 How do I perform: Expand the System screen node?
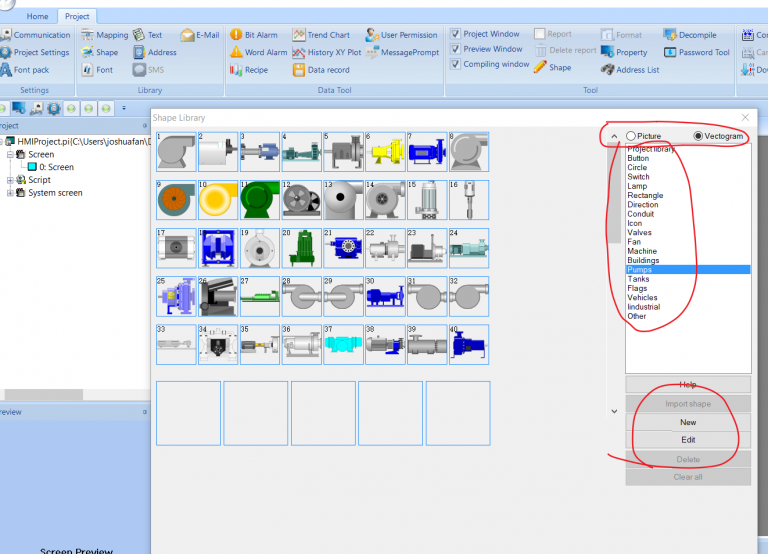click(x=10, y=193)
